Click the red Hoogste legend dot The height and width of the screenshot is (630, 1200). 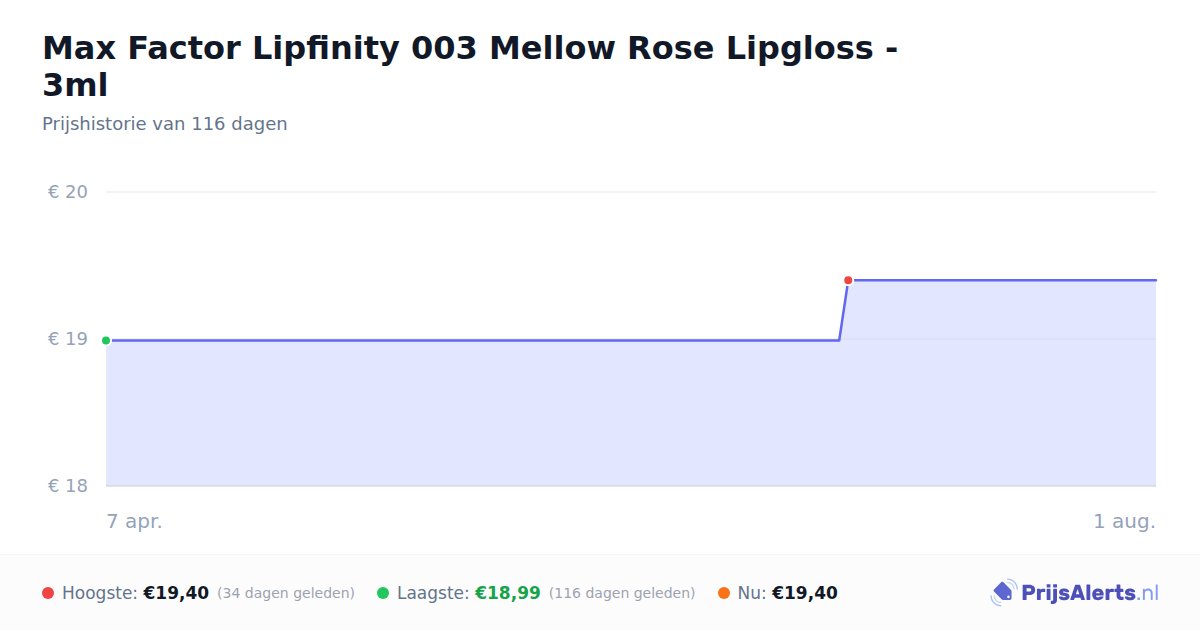pyautogui.click(x=48, y=593)
